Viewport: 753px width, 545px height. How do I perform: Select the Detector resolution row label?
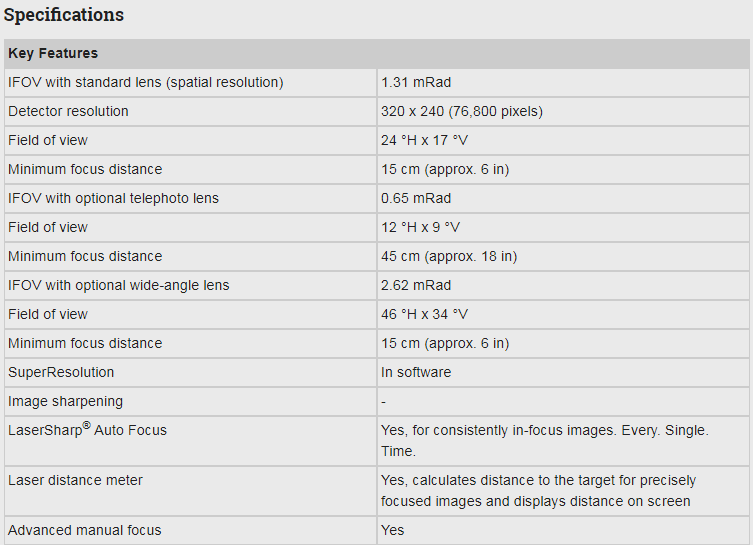(68, 111)
